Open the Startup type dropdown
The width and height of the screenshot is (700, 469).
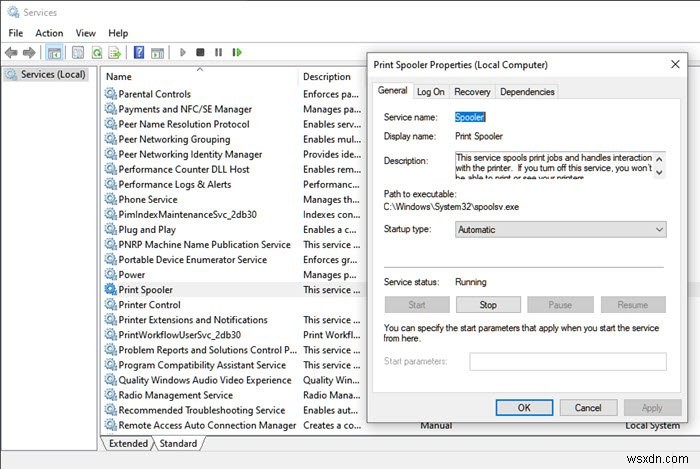560,230
